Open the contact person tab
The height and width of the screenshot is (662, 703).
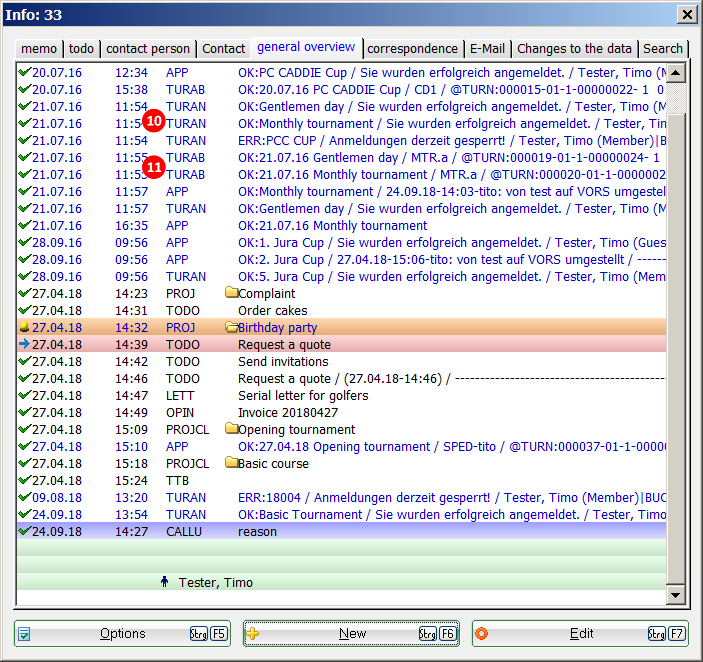[x=147, y=49]
